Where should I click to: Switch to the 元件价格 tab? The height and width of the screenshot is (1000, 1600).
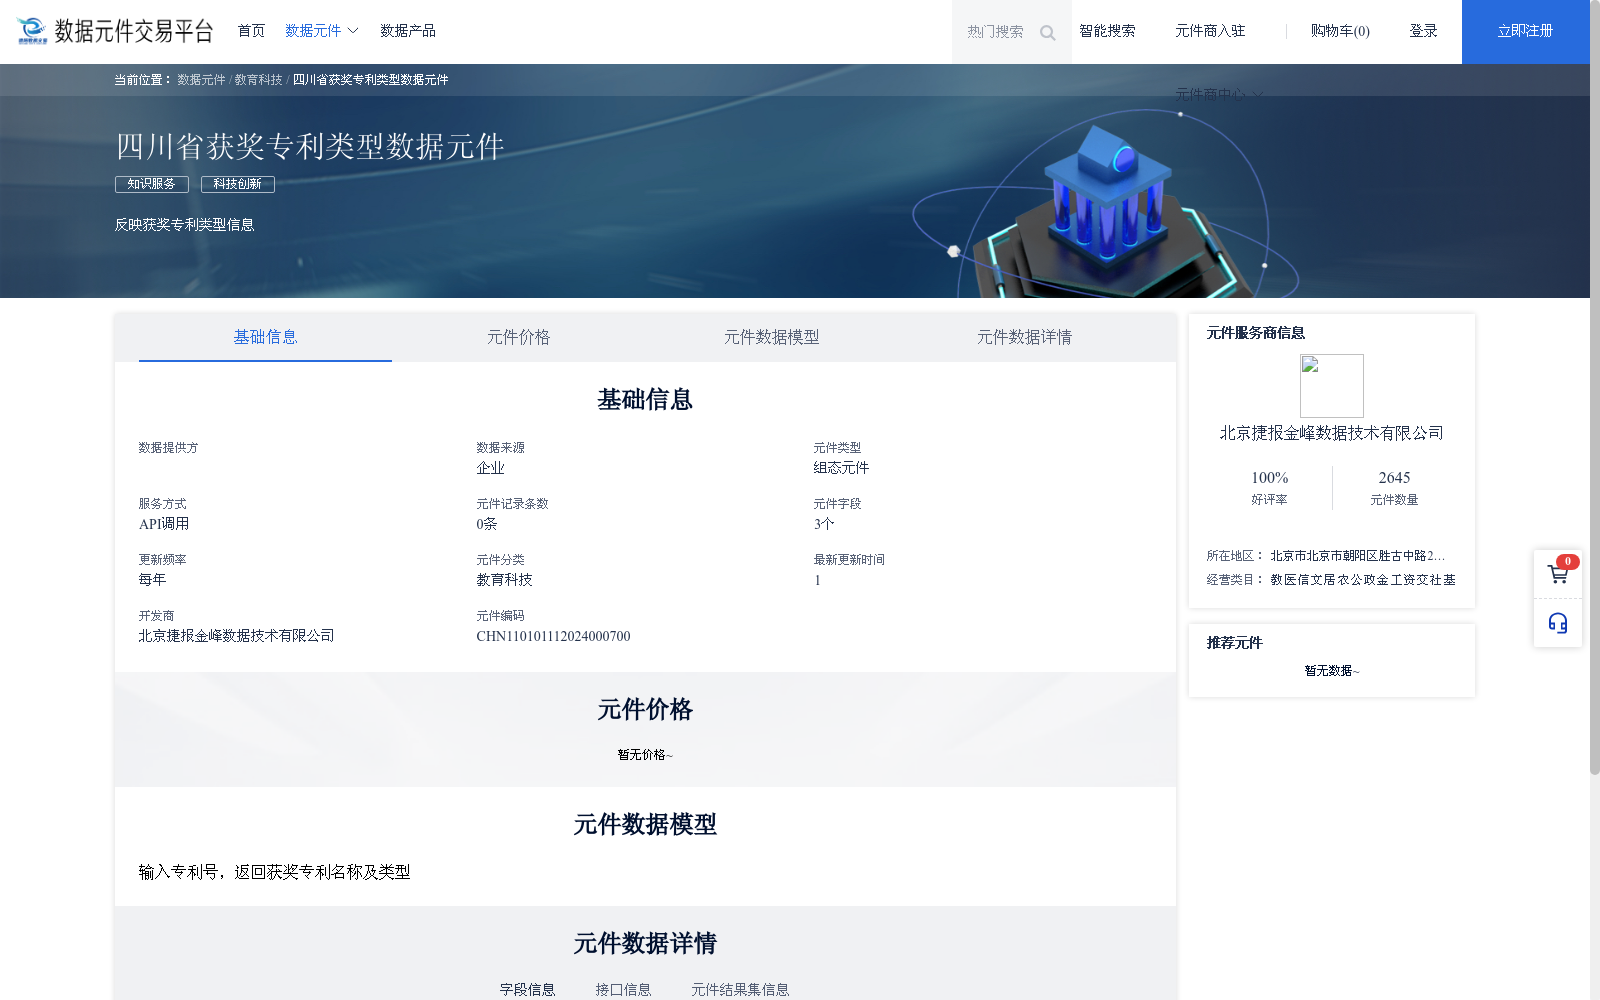pos(518,337)
